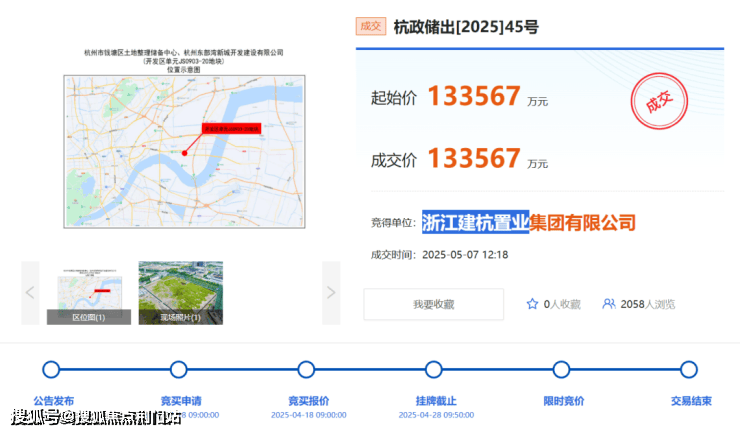Click the red parcel label on the map

point(231,129)
